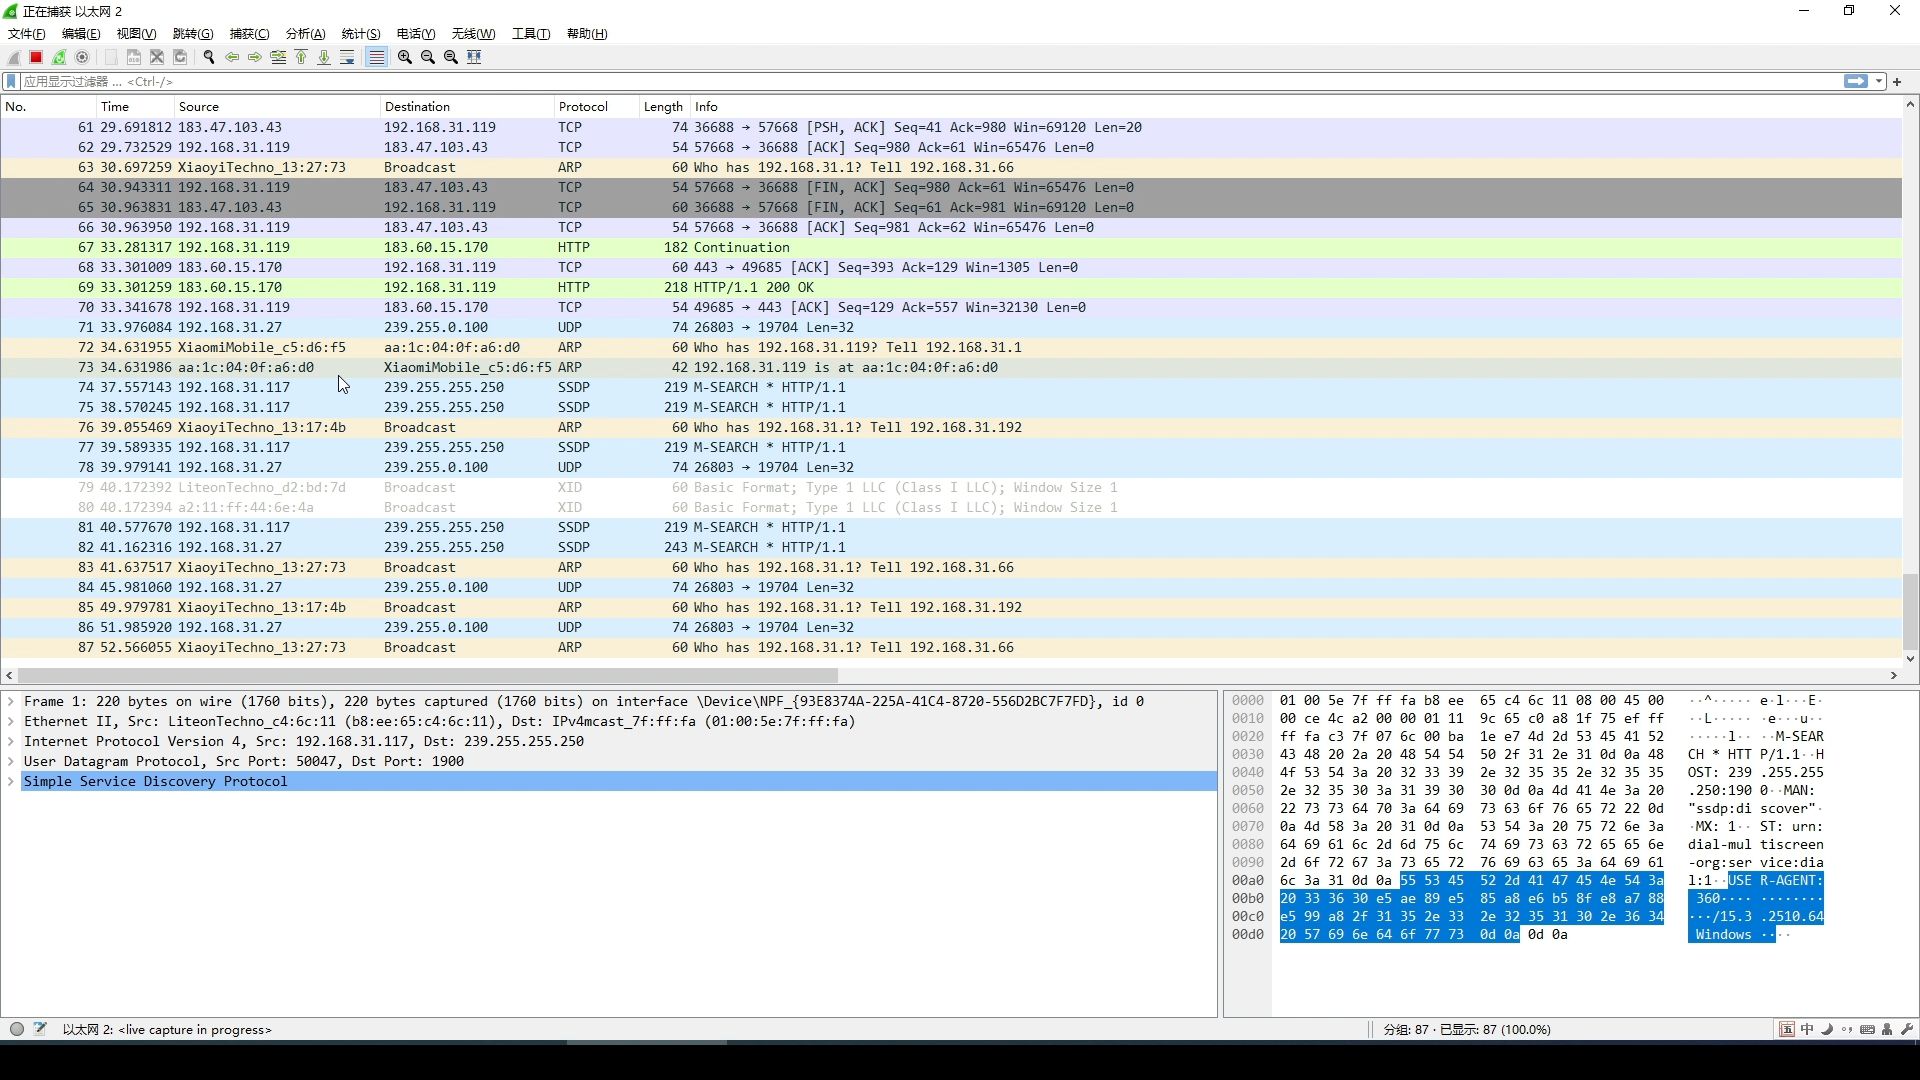Open the 统计 menu

(x=360, y=33)
